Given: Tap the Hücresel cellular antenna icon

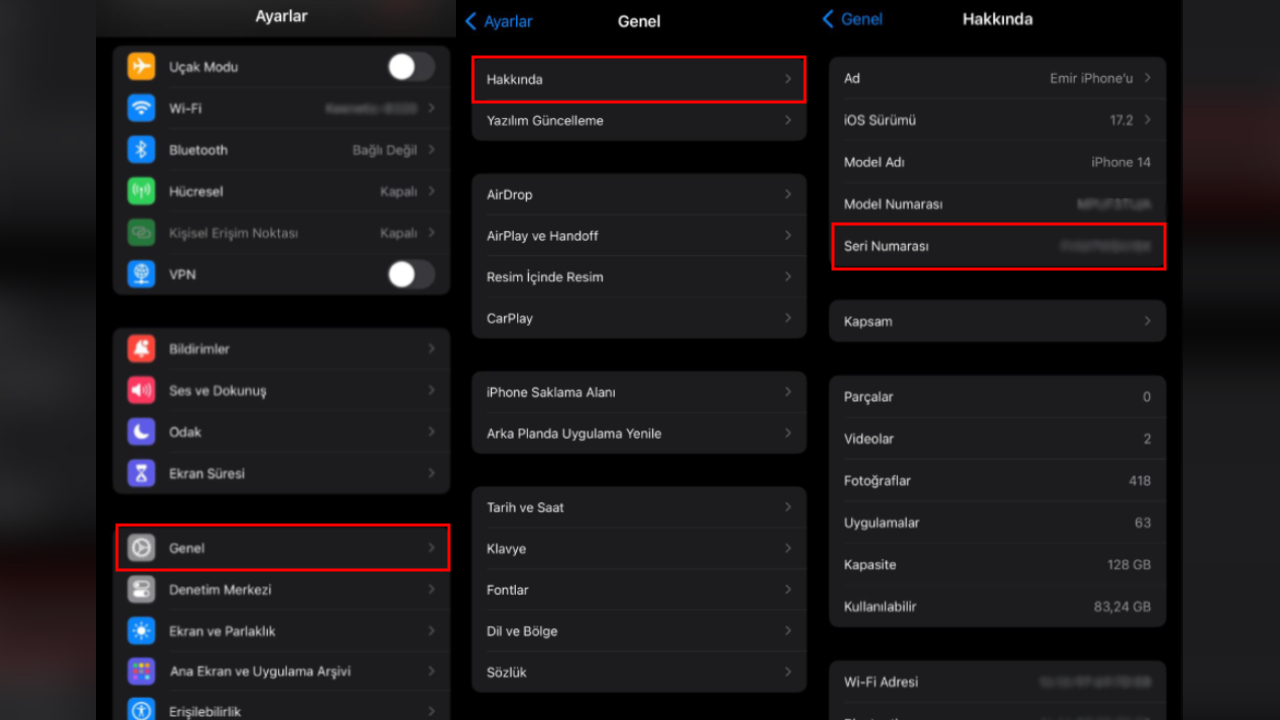Looking at the screenshot, I should tap(141, 191).
